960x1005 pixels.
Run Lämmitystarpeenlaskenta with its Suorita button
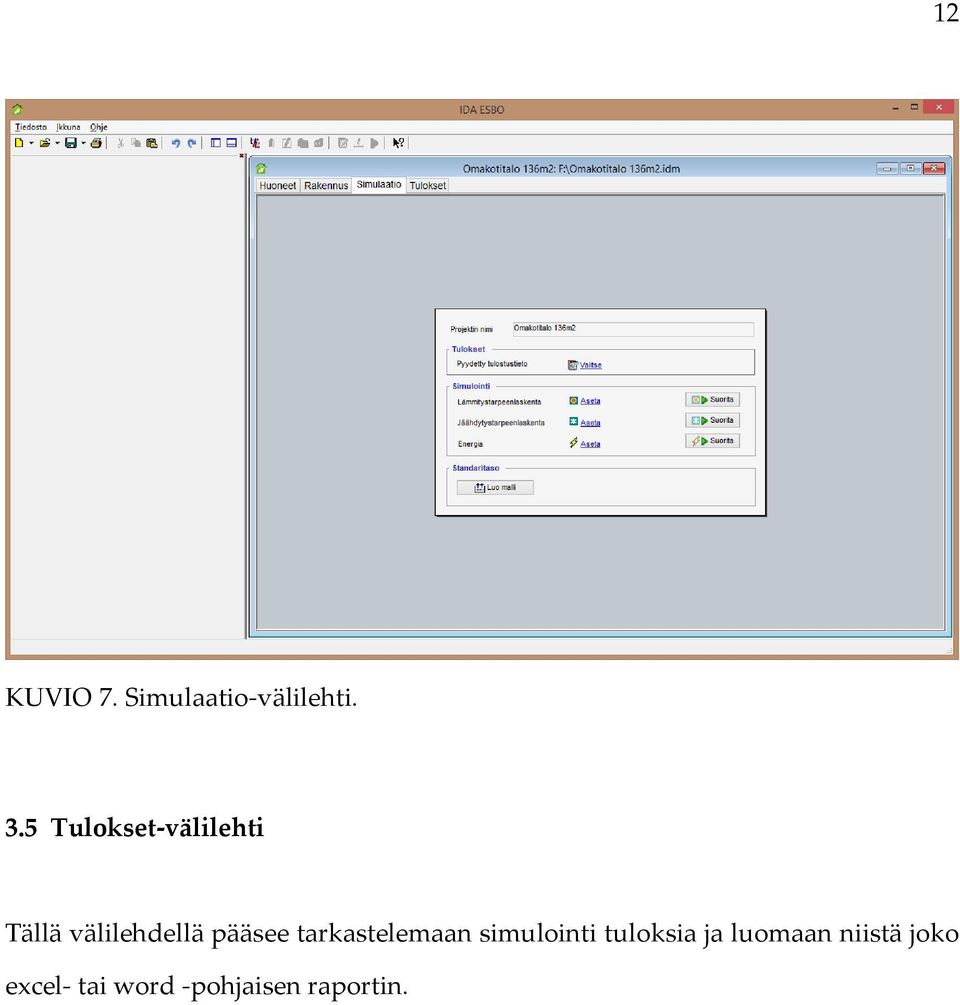point(713,399)
